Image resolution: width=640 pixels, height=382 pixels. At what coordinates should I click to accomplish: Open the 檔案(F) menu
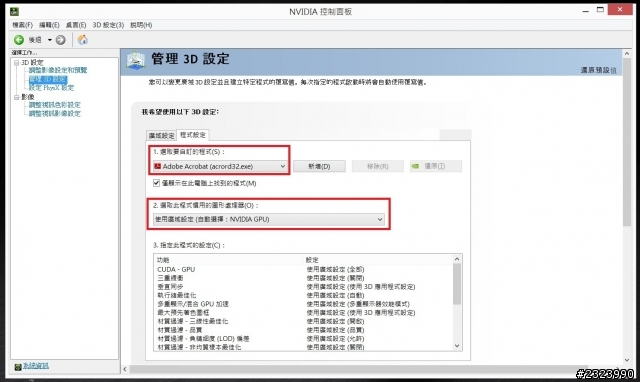tap(22, 25)
